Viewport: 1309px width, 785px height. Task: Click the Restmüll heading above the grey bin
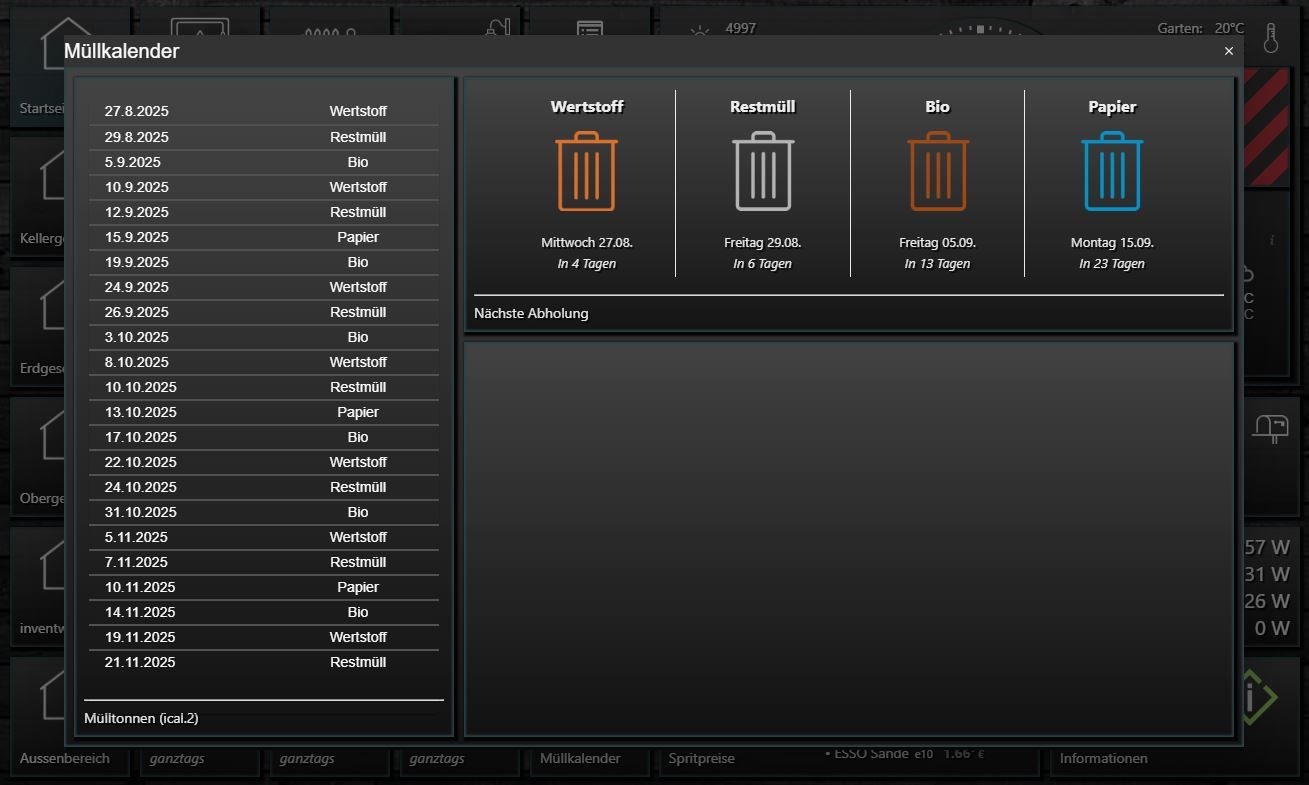pyautogui.click(x=763, y=107)
